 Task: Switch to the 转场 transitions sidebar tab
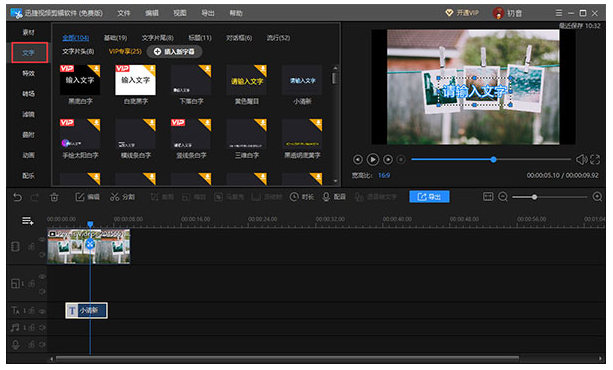coord(29,93)
